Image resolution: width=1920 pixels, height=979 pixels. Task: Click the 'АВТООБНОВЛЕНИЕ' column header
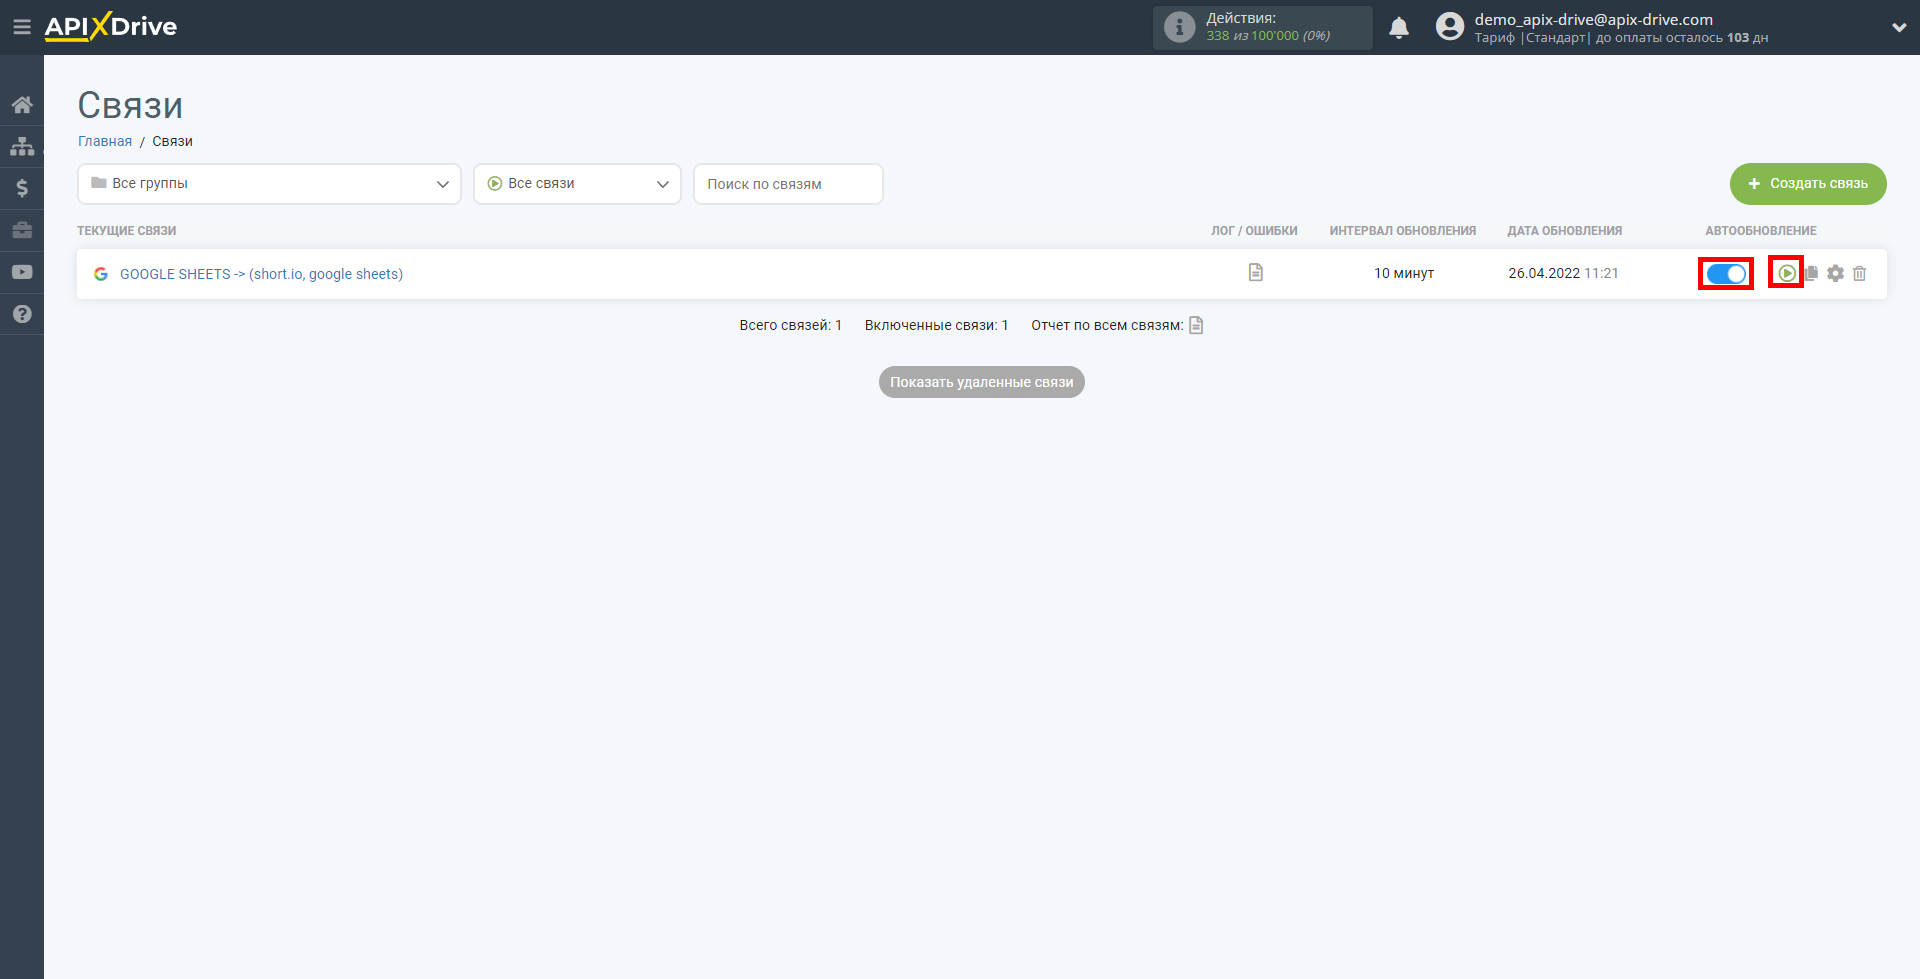pyautogui.click(x=1761, y=231)
